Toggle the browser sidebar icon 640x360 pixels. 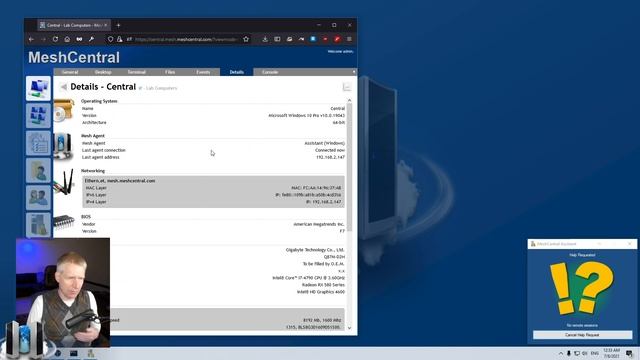[277, 39]
